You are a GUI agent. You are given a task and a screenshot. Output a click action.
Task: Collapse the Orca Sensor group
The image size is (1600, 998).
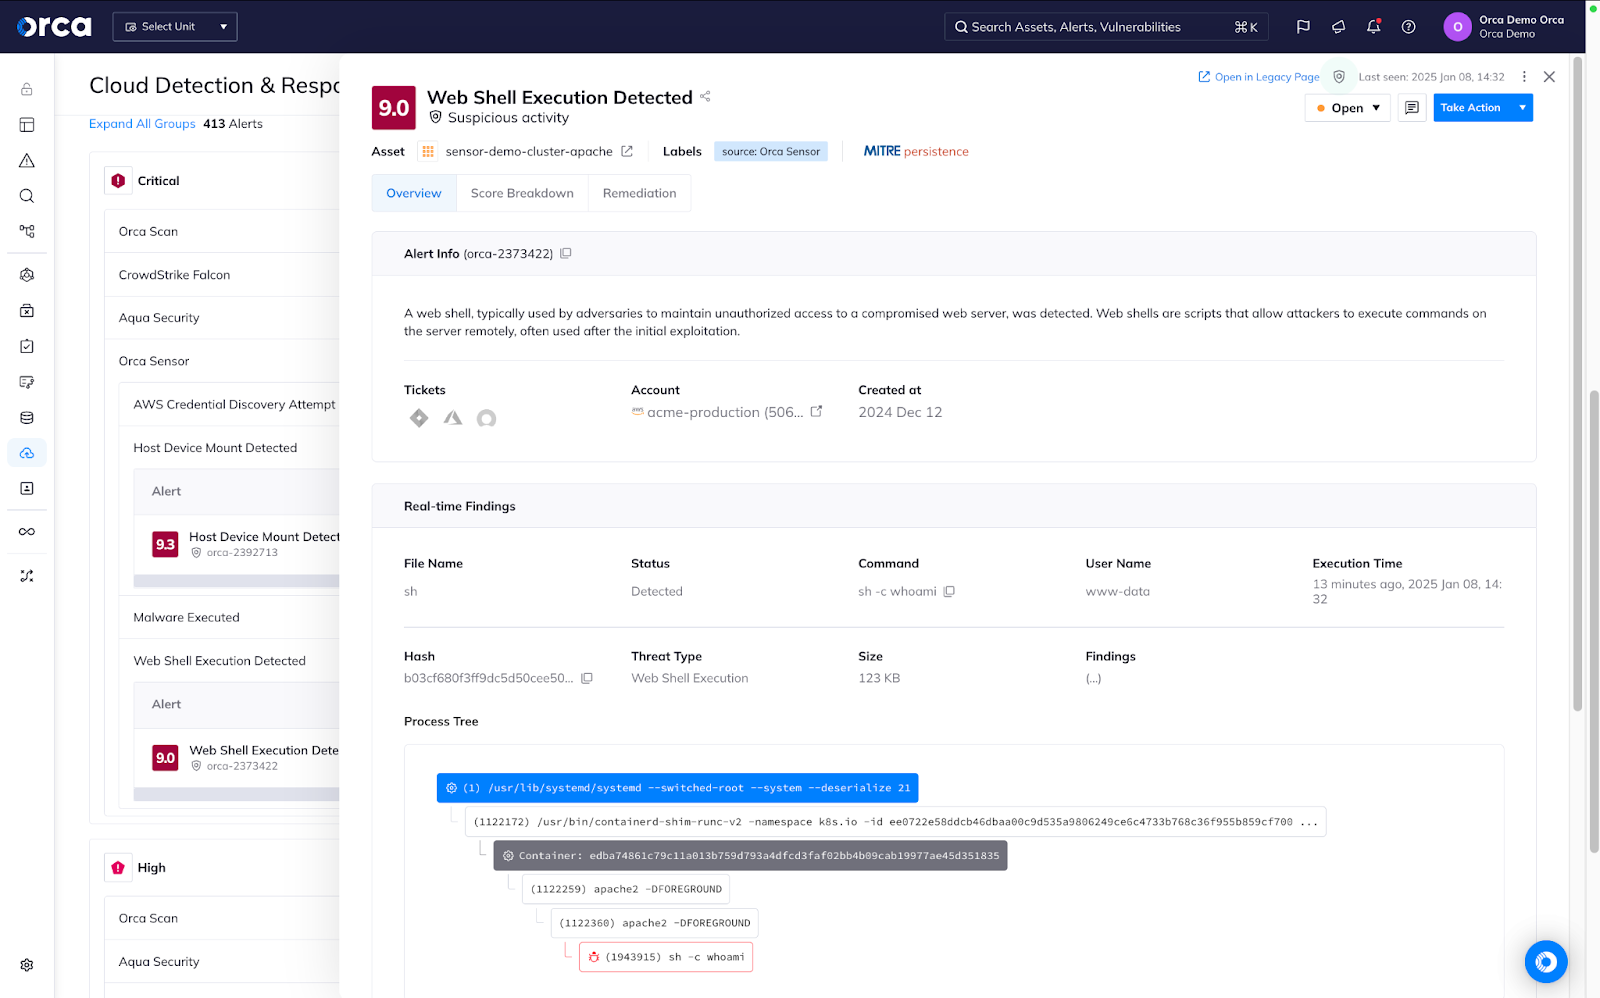[222, 361]
